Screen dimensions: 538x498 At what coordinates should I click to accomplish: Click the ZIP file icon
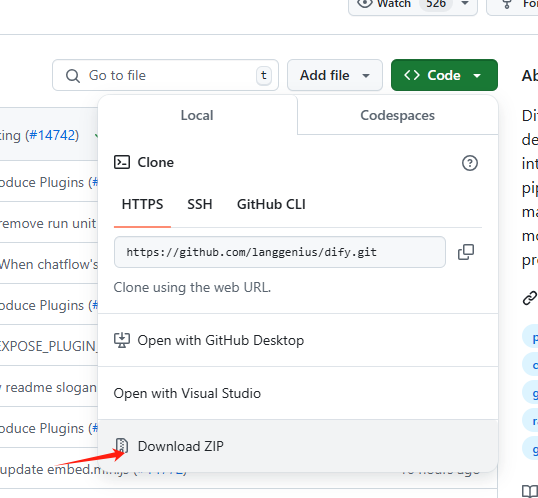[122, 446]
